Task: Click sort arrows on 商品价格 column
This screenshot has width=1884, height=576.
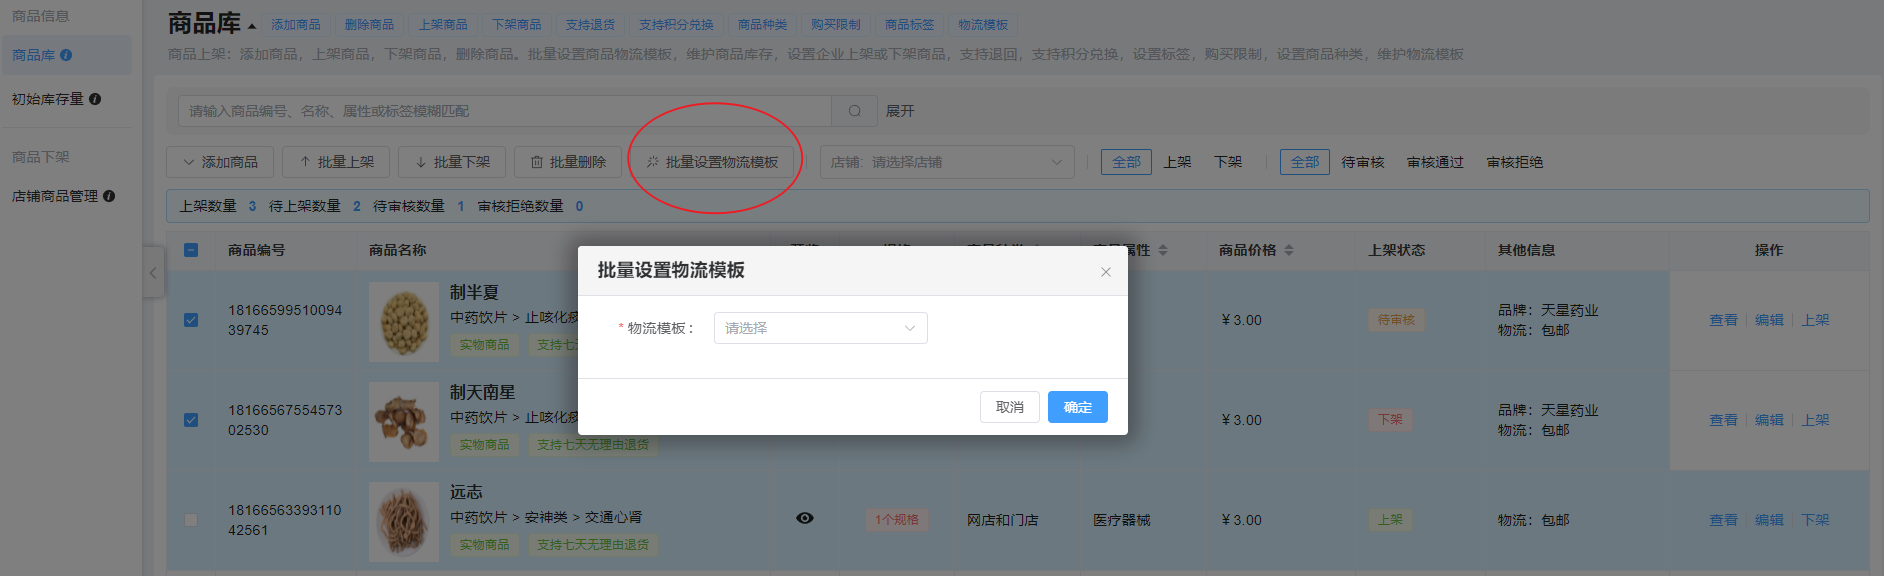Action: point(1289,250)
